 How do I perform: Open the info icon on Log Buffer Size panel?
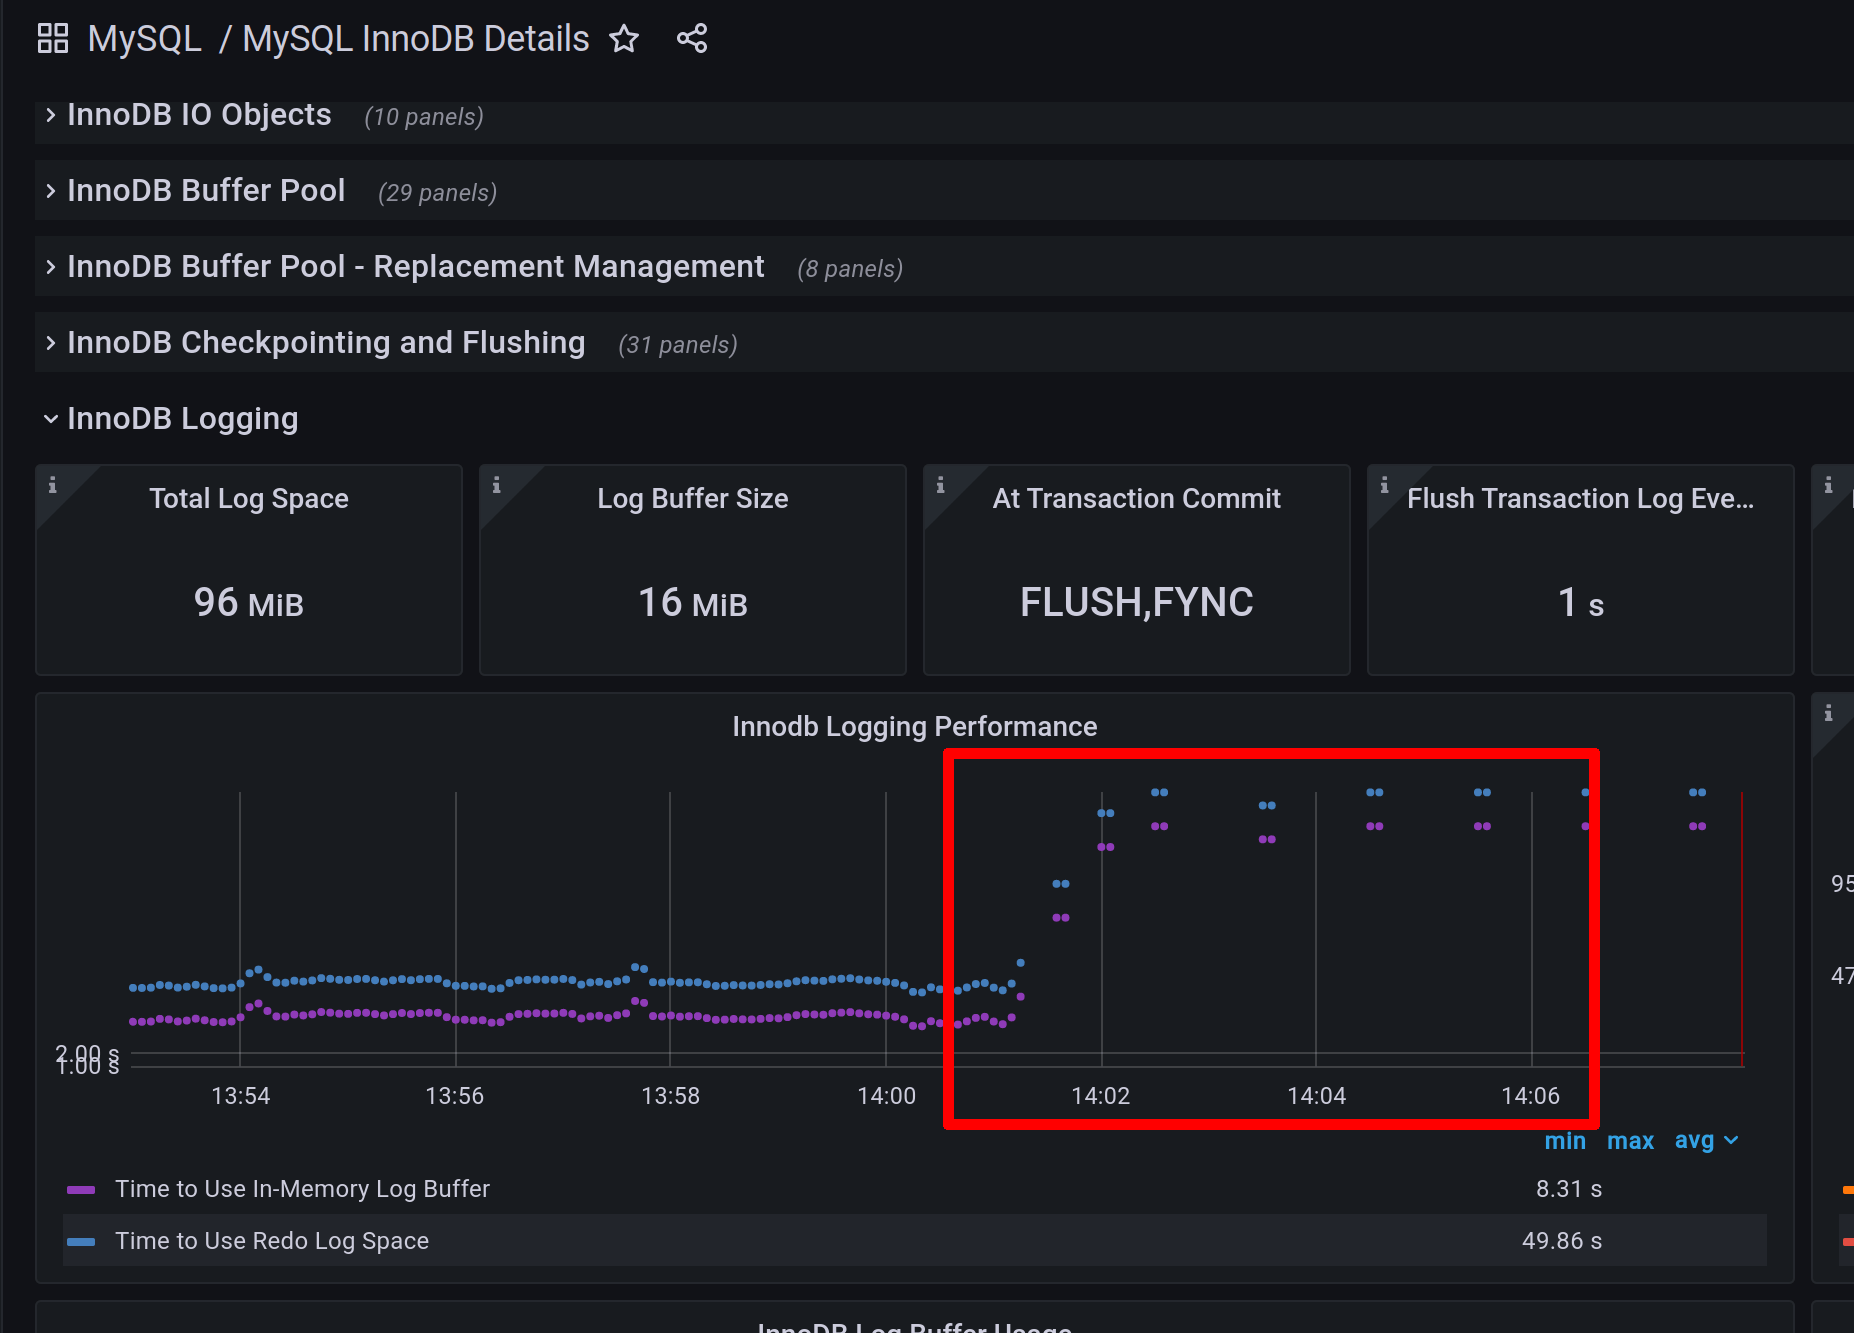[x=497, y=485]
